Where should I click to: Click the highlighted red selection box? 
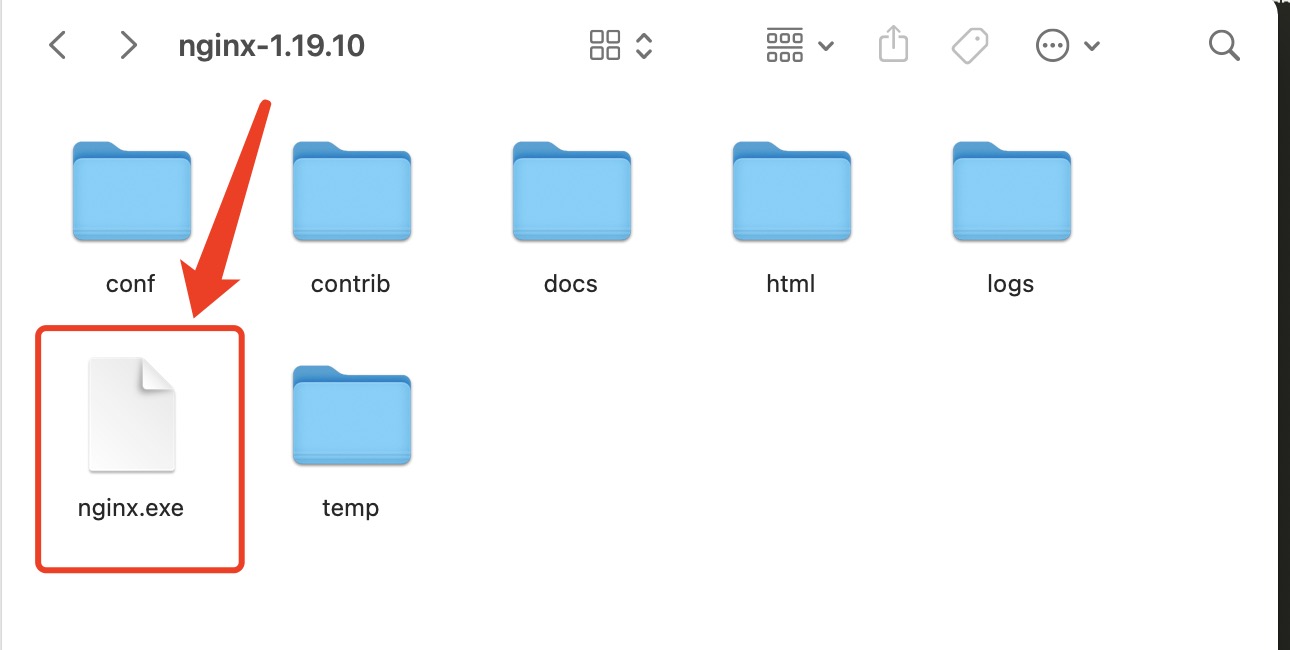click(139, 447)
